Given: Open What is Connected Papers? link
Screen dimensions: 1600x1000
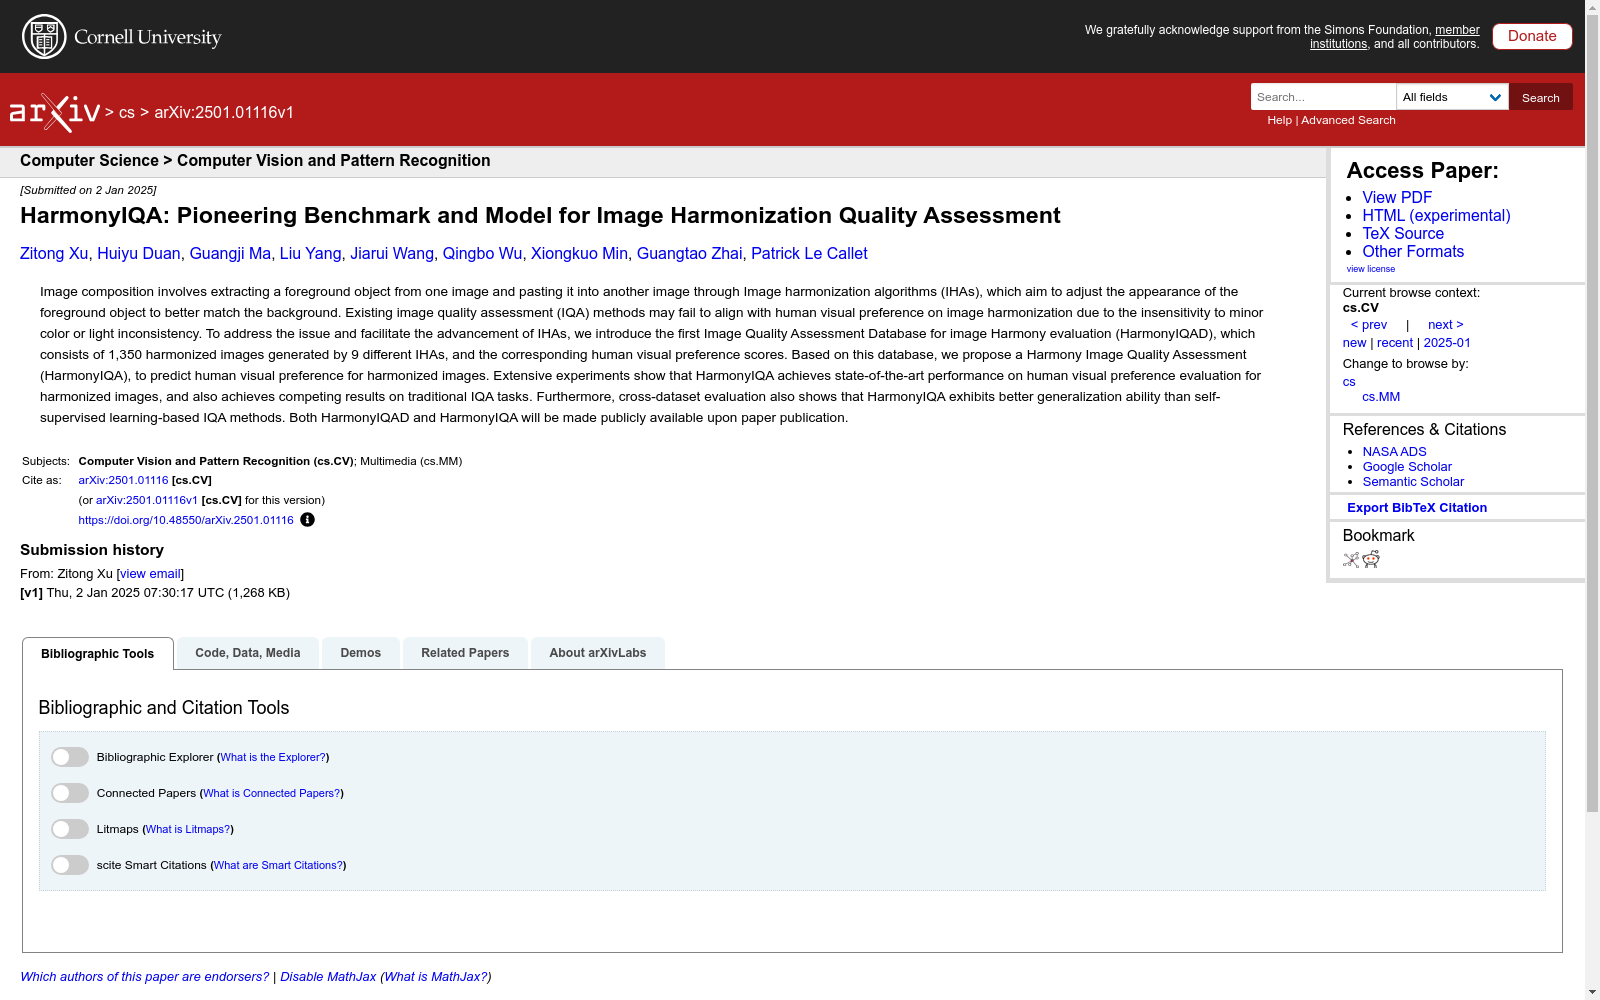Looking at the screenshot, I should tap(271, 794).
